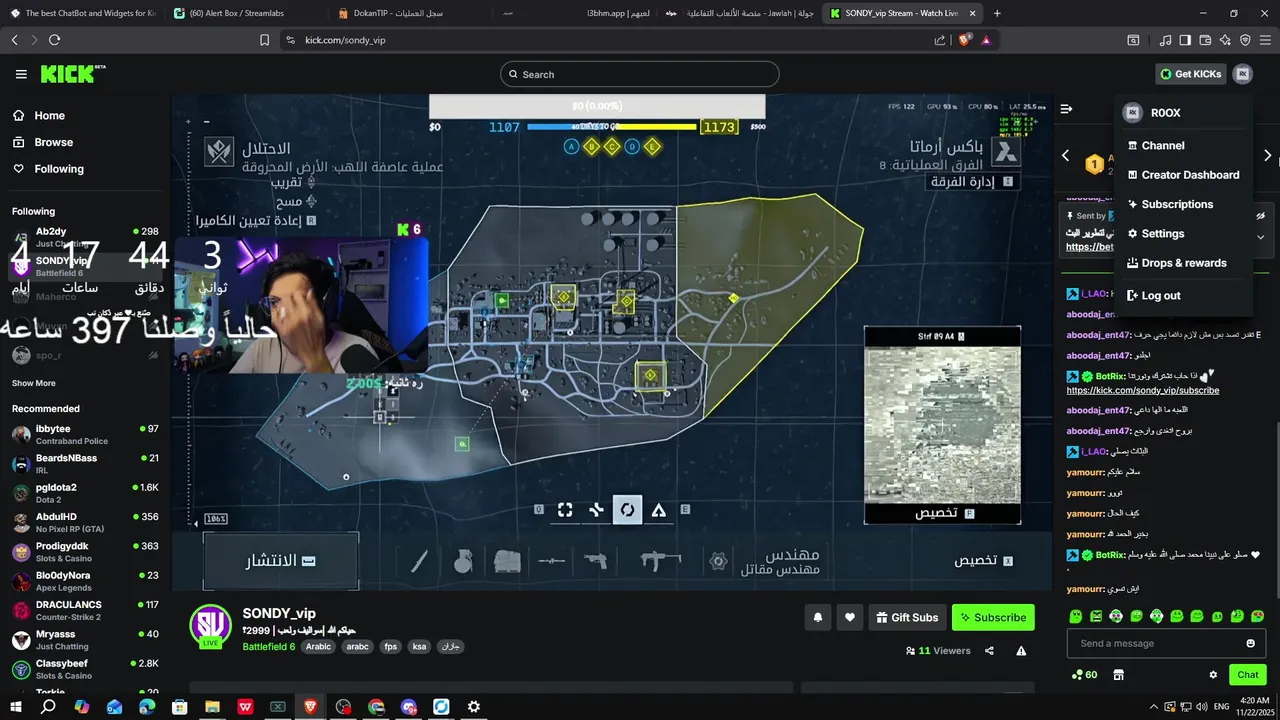This screenshot has width=1280, height=720.
Task: Open the Kick hamburger sidebar menu
Action: coord(21,74)
